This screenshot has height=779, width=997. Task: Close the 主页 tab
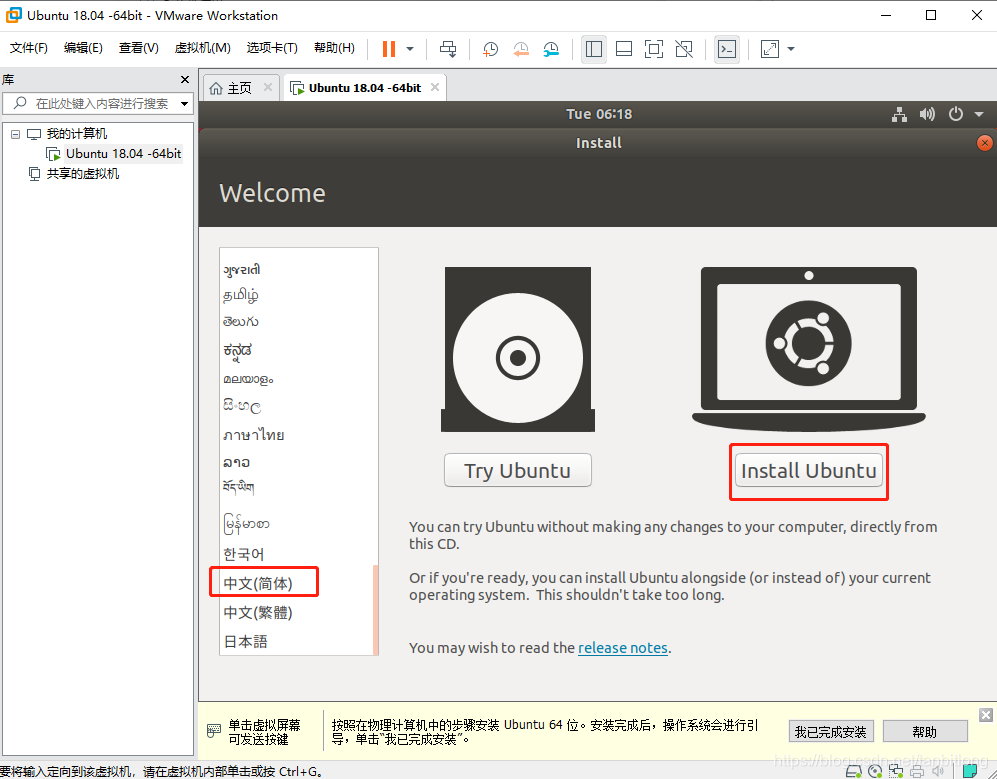click(268, 87)
